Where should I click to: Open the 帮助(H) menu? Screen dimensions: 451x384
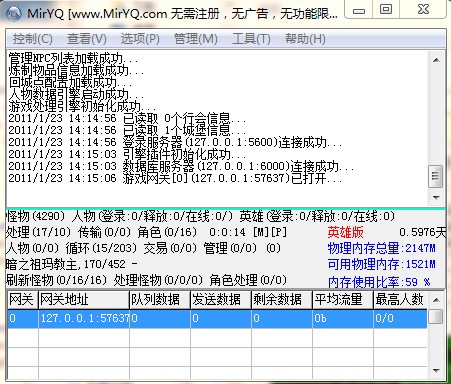305,39
